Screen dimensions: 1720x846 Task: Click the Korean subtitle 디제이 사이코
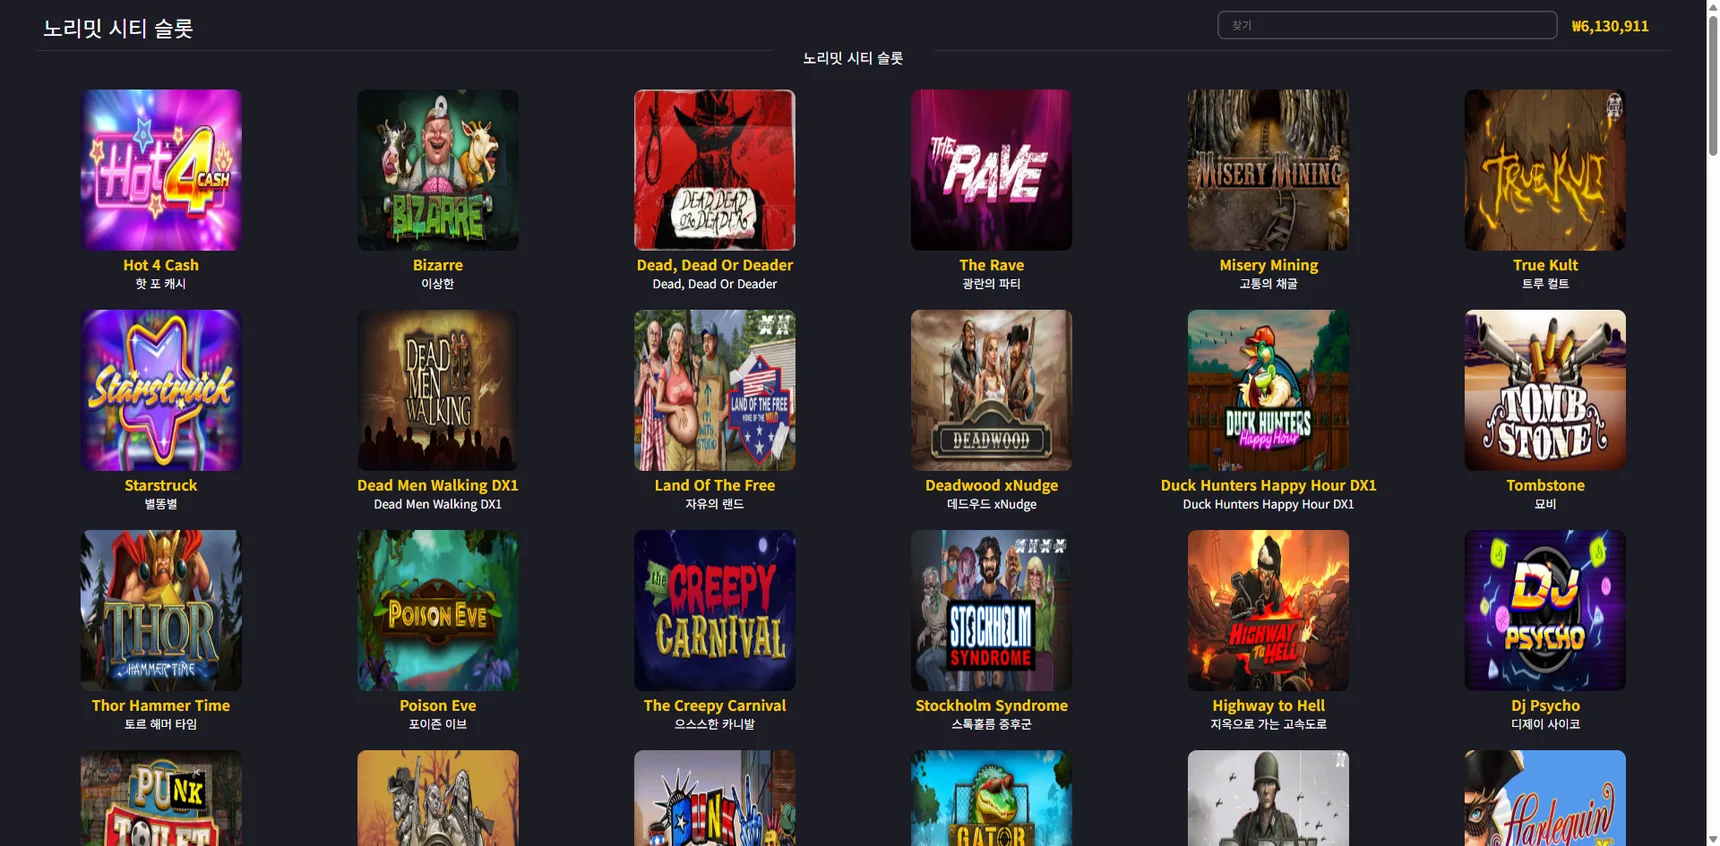click(1545, 724)
